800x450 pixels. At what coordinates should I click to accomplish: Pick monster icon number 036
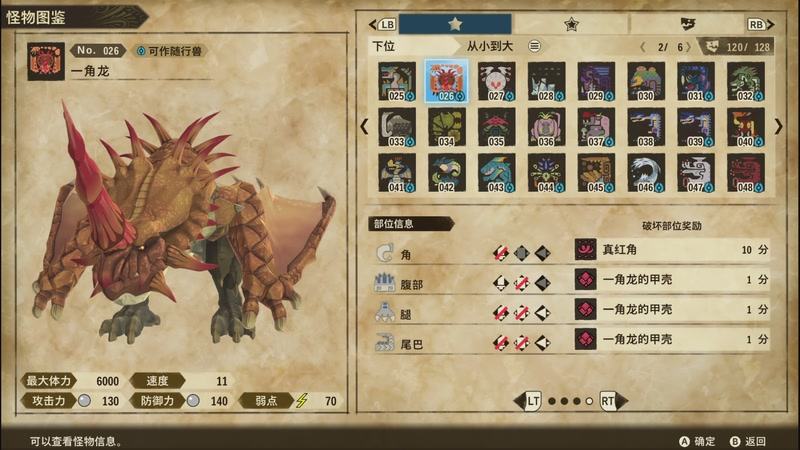(546, 127)
